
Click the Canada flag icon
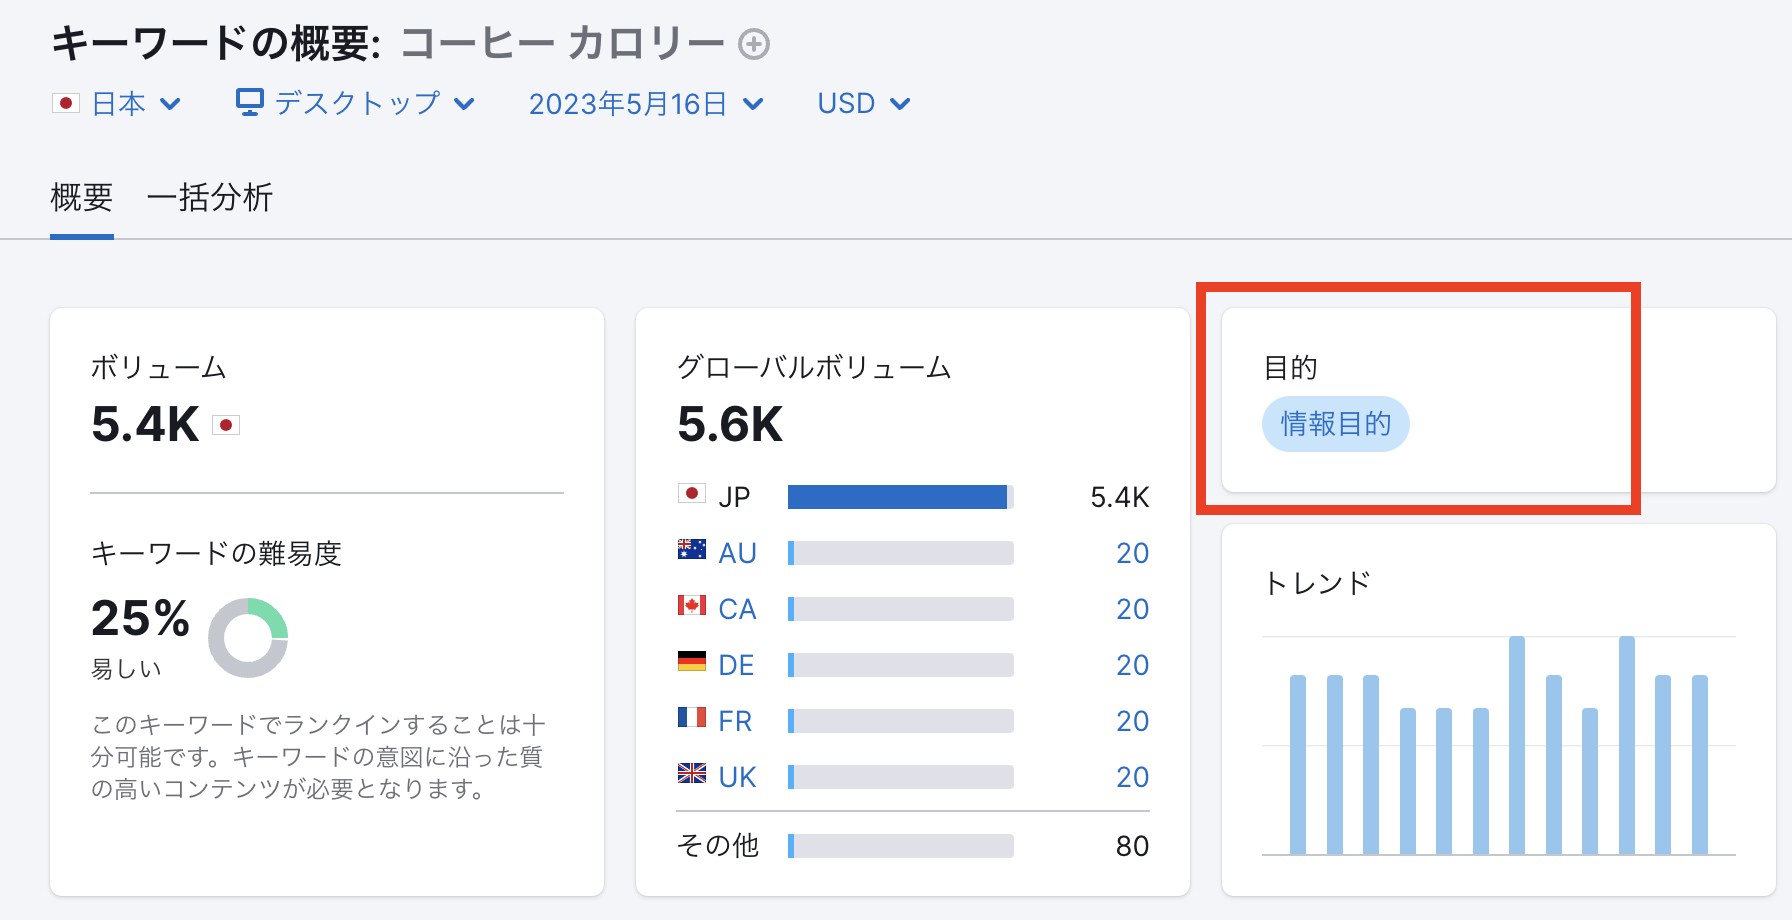click(691, 605)
